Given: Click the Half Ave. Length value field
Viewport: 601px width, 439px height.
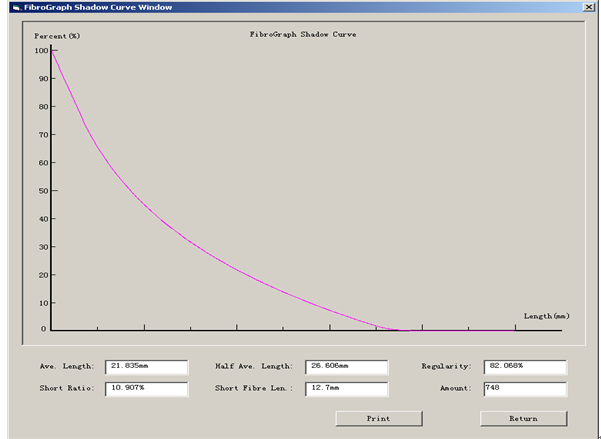Looking at the screenshot, I should (346, 367).
